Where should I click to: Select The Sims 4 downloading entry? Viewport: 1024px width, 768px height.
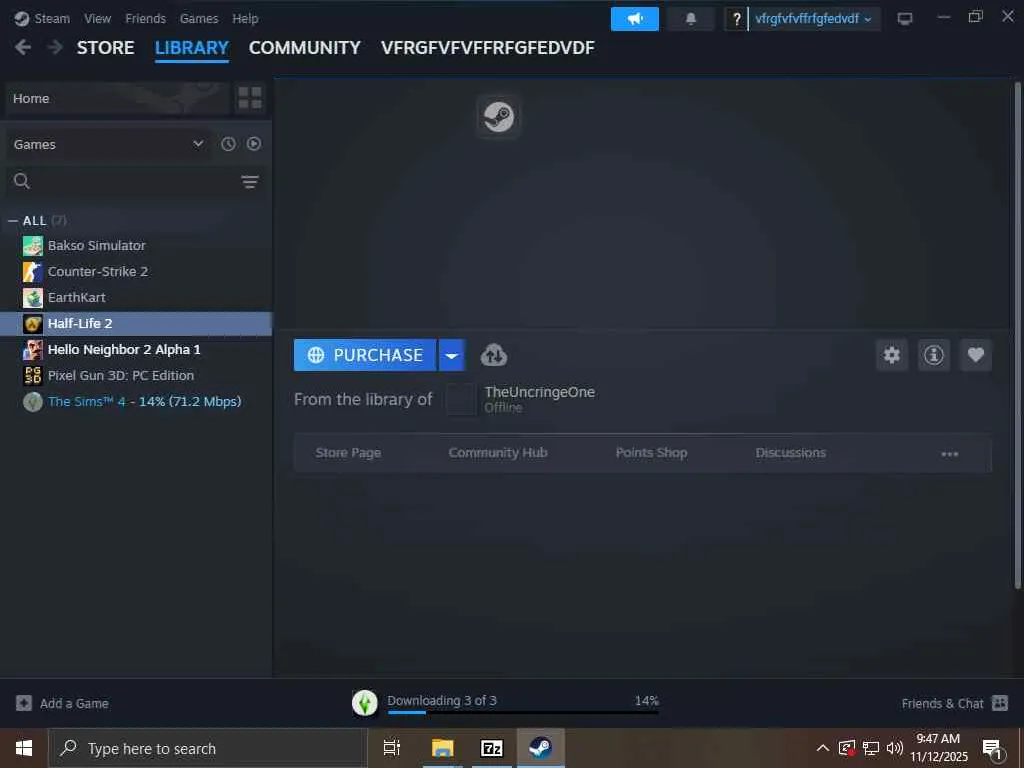136,402
